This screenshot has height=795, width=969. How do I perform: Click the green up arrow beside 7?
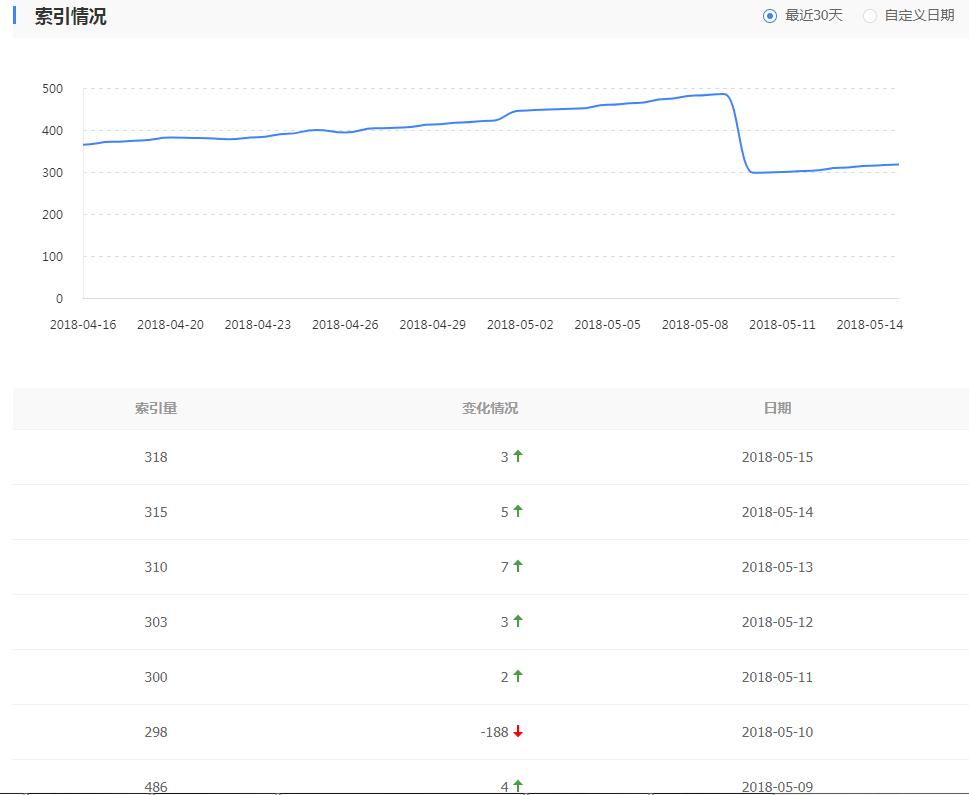tap(517, 567)
